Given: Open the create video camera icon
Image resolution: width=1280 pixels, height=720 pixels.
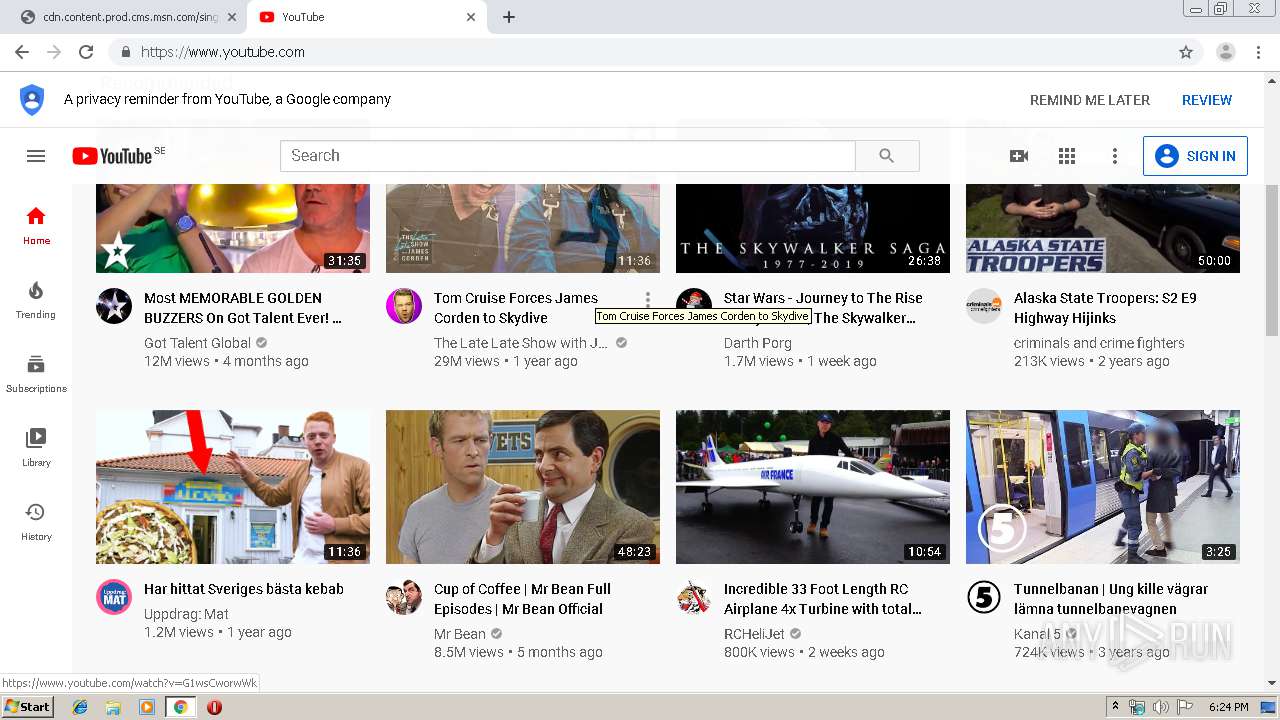Looking at the screenshot, I should pyautogui.click(x=1019, y=156).
